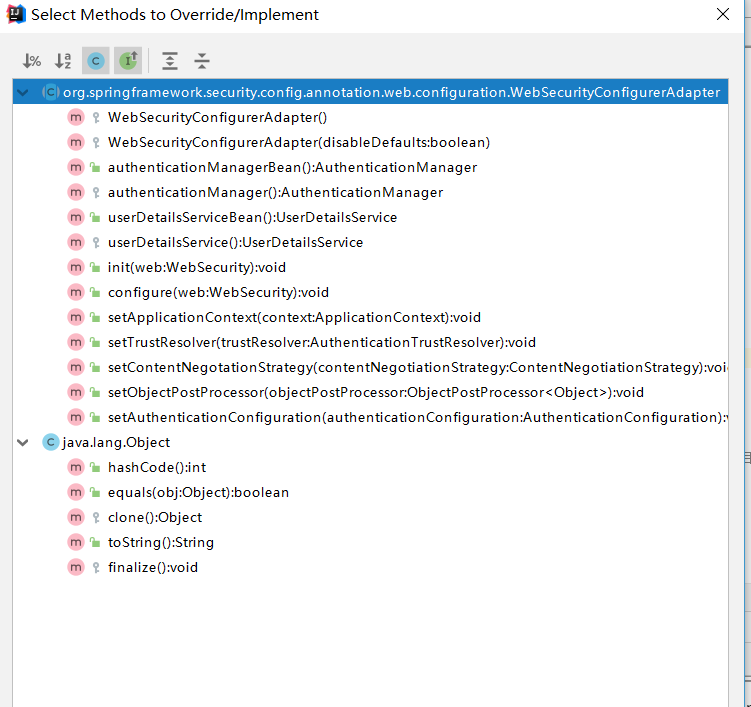
Task: Click the method icon beside authenticationManagerBean
Action: pos(76,167)
